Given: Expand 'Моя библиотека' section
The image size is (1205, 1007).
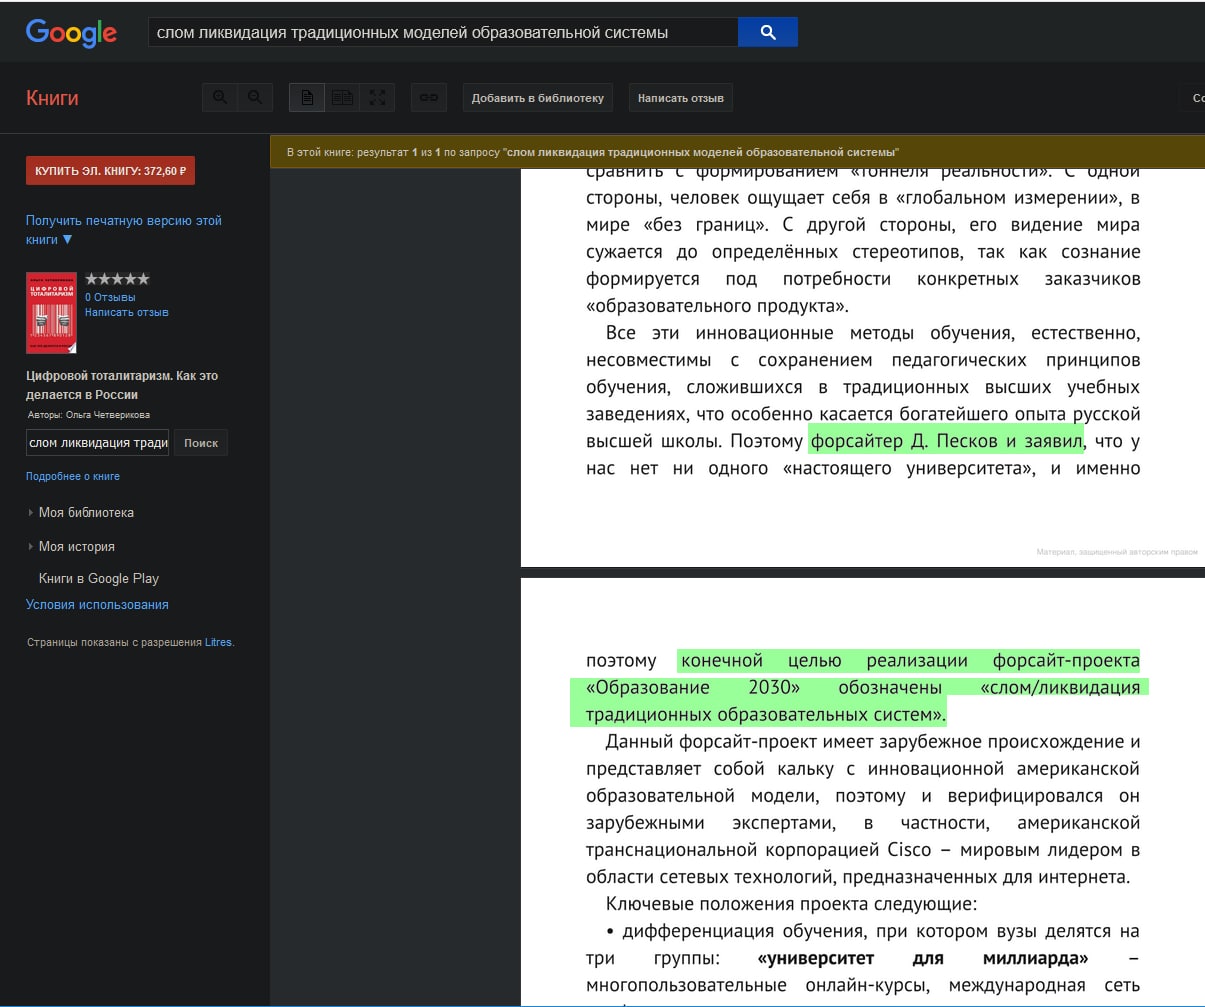Looking at the screenshot, I should tap(86, 512).
